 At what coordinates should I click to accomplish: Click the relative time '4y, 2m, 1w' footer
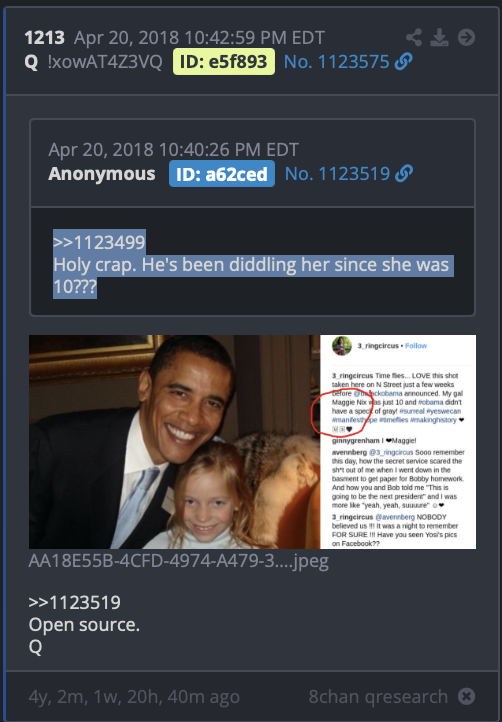(x=134, y=697)
